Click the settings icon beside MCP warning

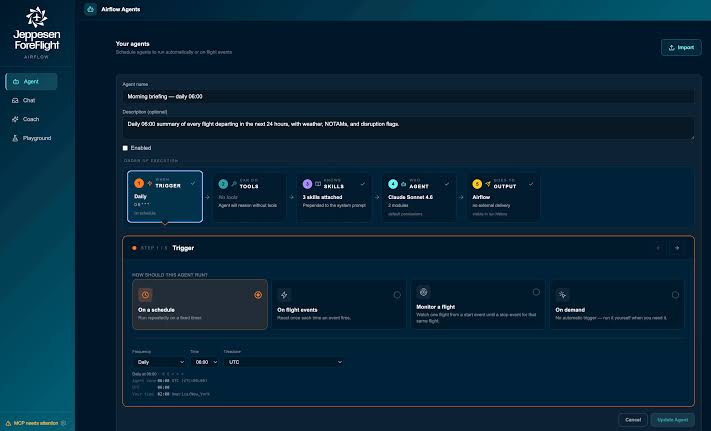pos(63,423)
